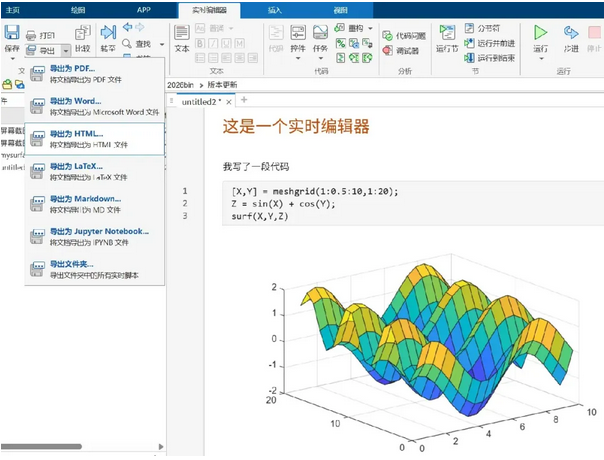Click the plus button to add new tab
The image size is (604, 460).
coord(244,100)
